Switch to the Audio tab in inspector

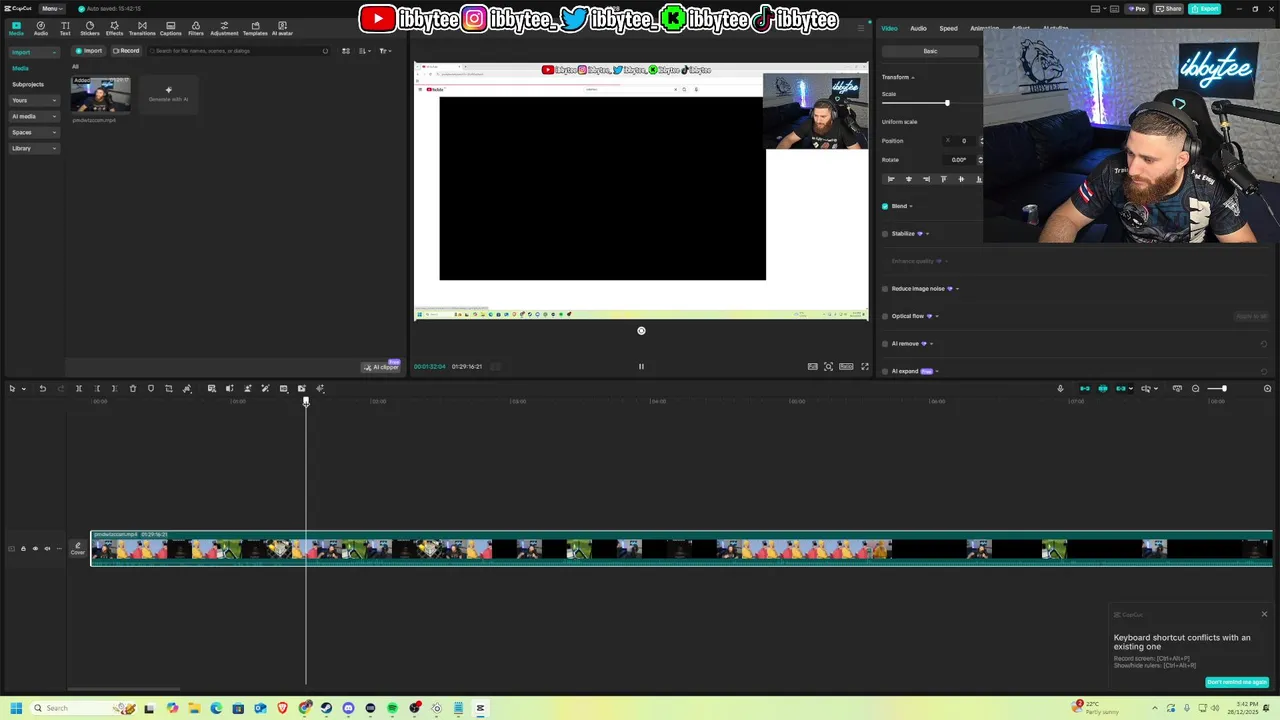coord(918,28)
